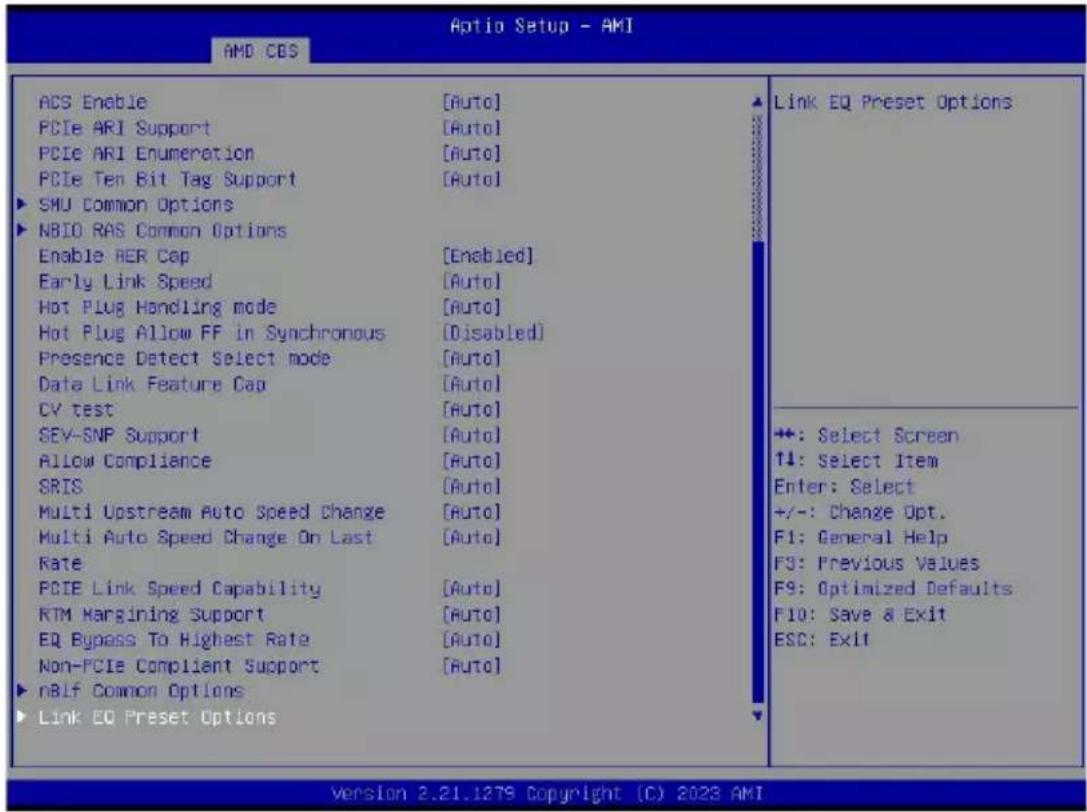Click the scrollbar down arrow

click(x=758, y=715)
